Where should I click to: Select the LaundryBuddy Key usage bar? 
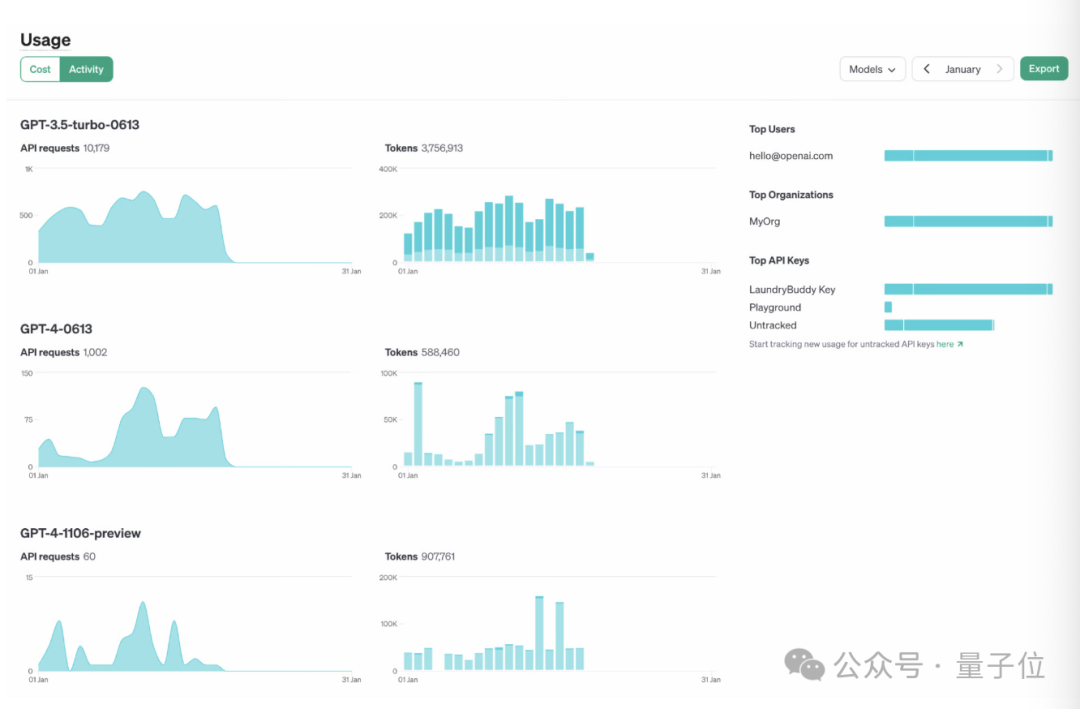point(968,289)
